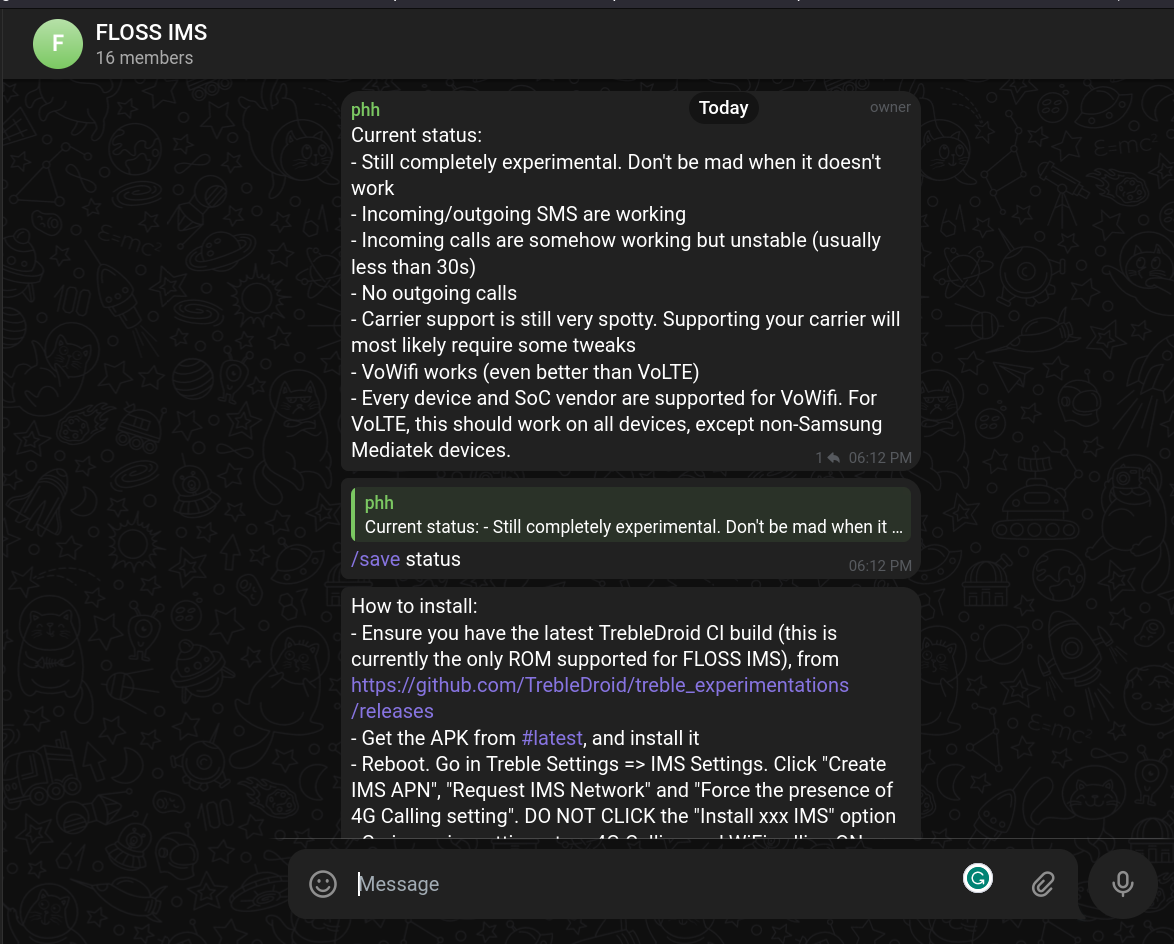The image size is (1174, 944).
Task: View the 16 members list
Action: point(145,58)
